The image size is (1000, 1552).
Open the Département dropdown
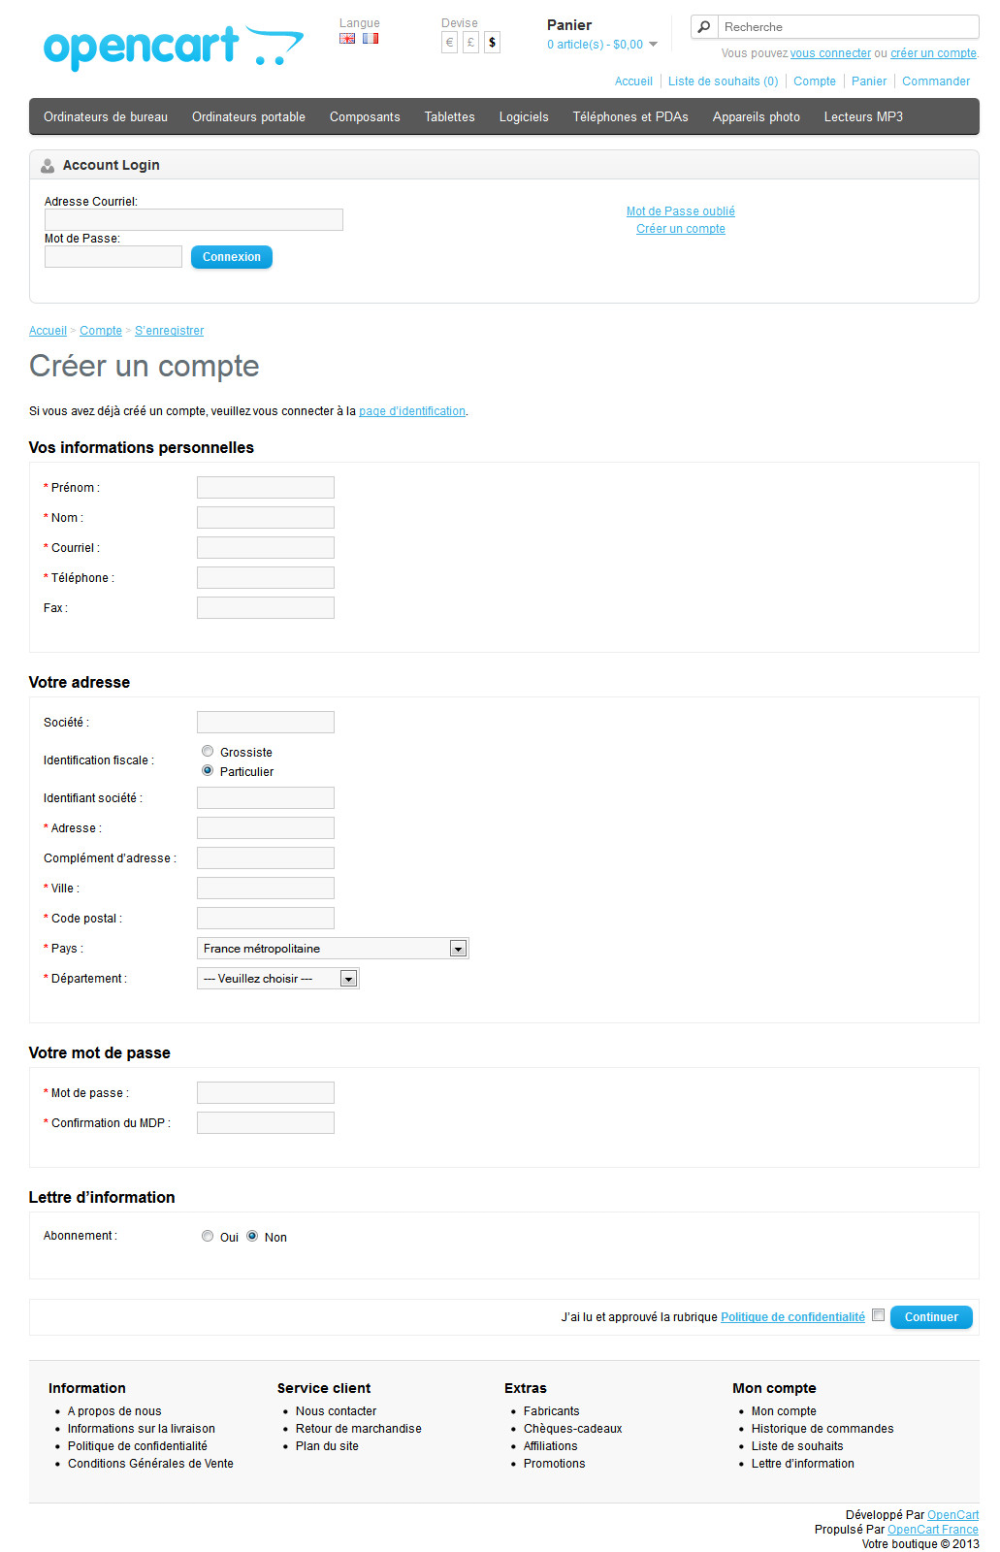click(278, 978)
